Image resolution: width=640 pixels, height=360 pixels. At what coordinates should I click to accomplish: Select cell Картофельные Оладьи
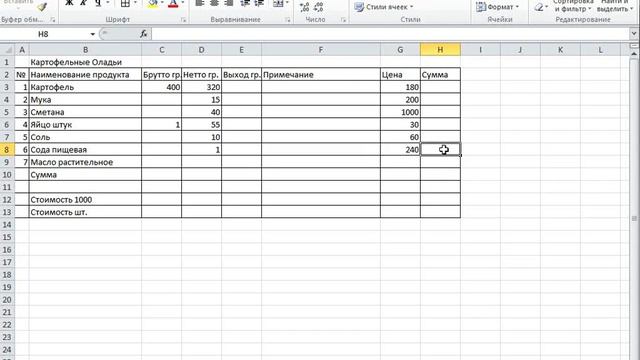coord(85,62)
